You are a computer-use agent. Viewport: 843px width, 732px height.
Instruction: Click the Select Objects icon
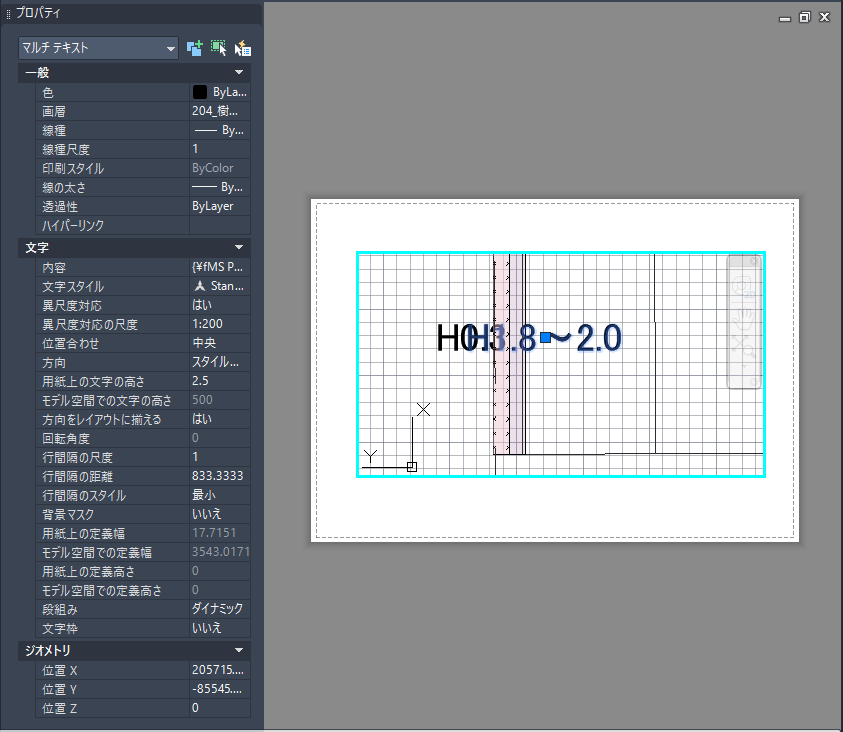218,47
